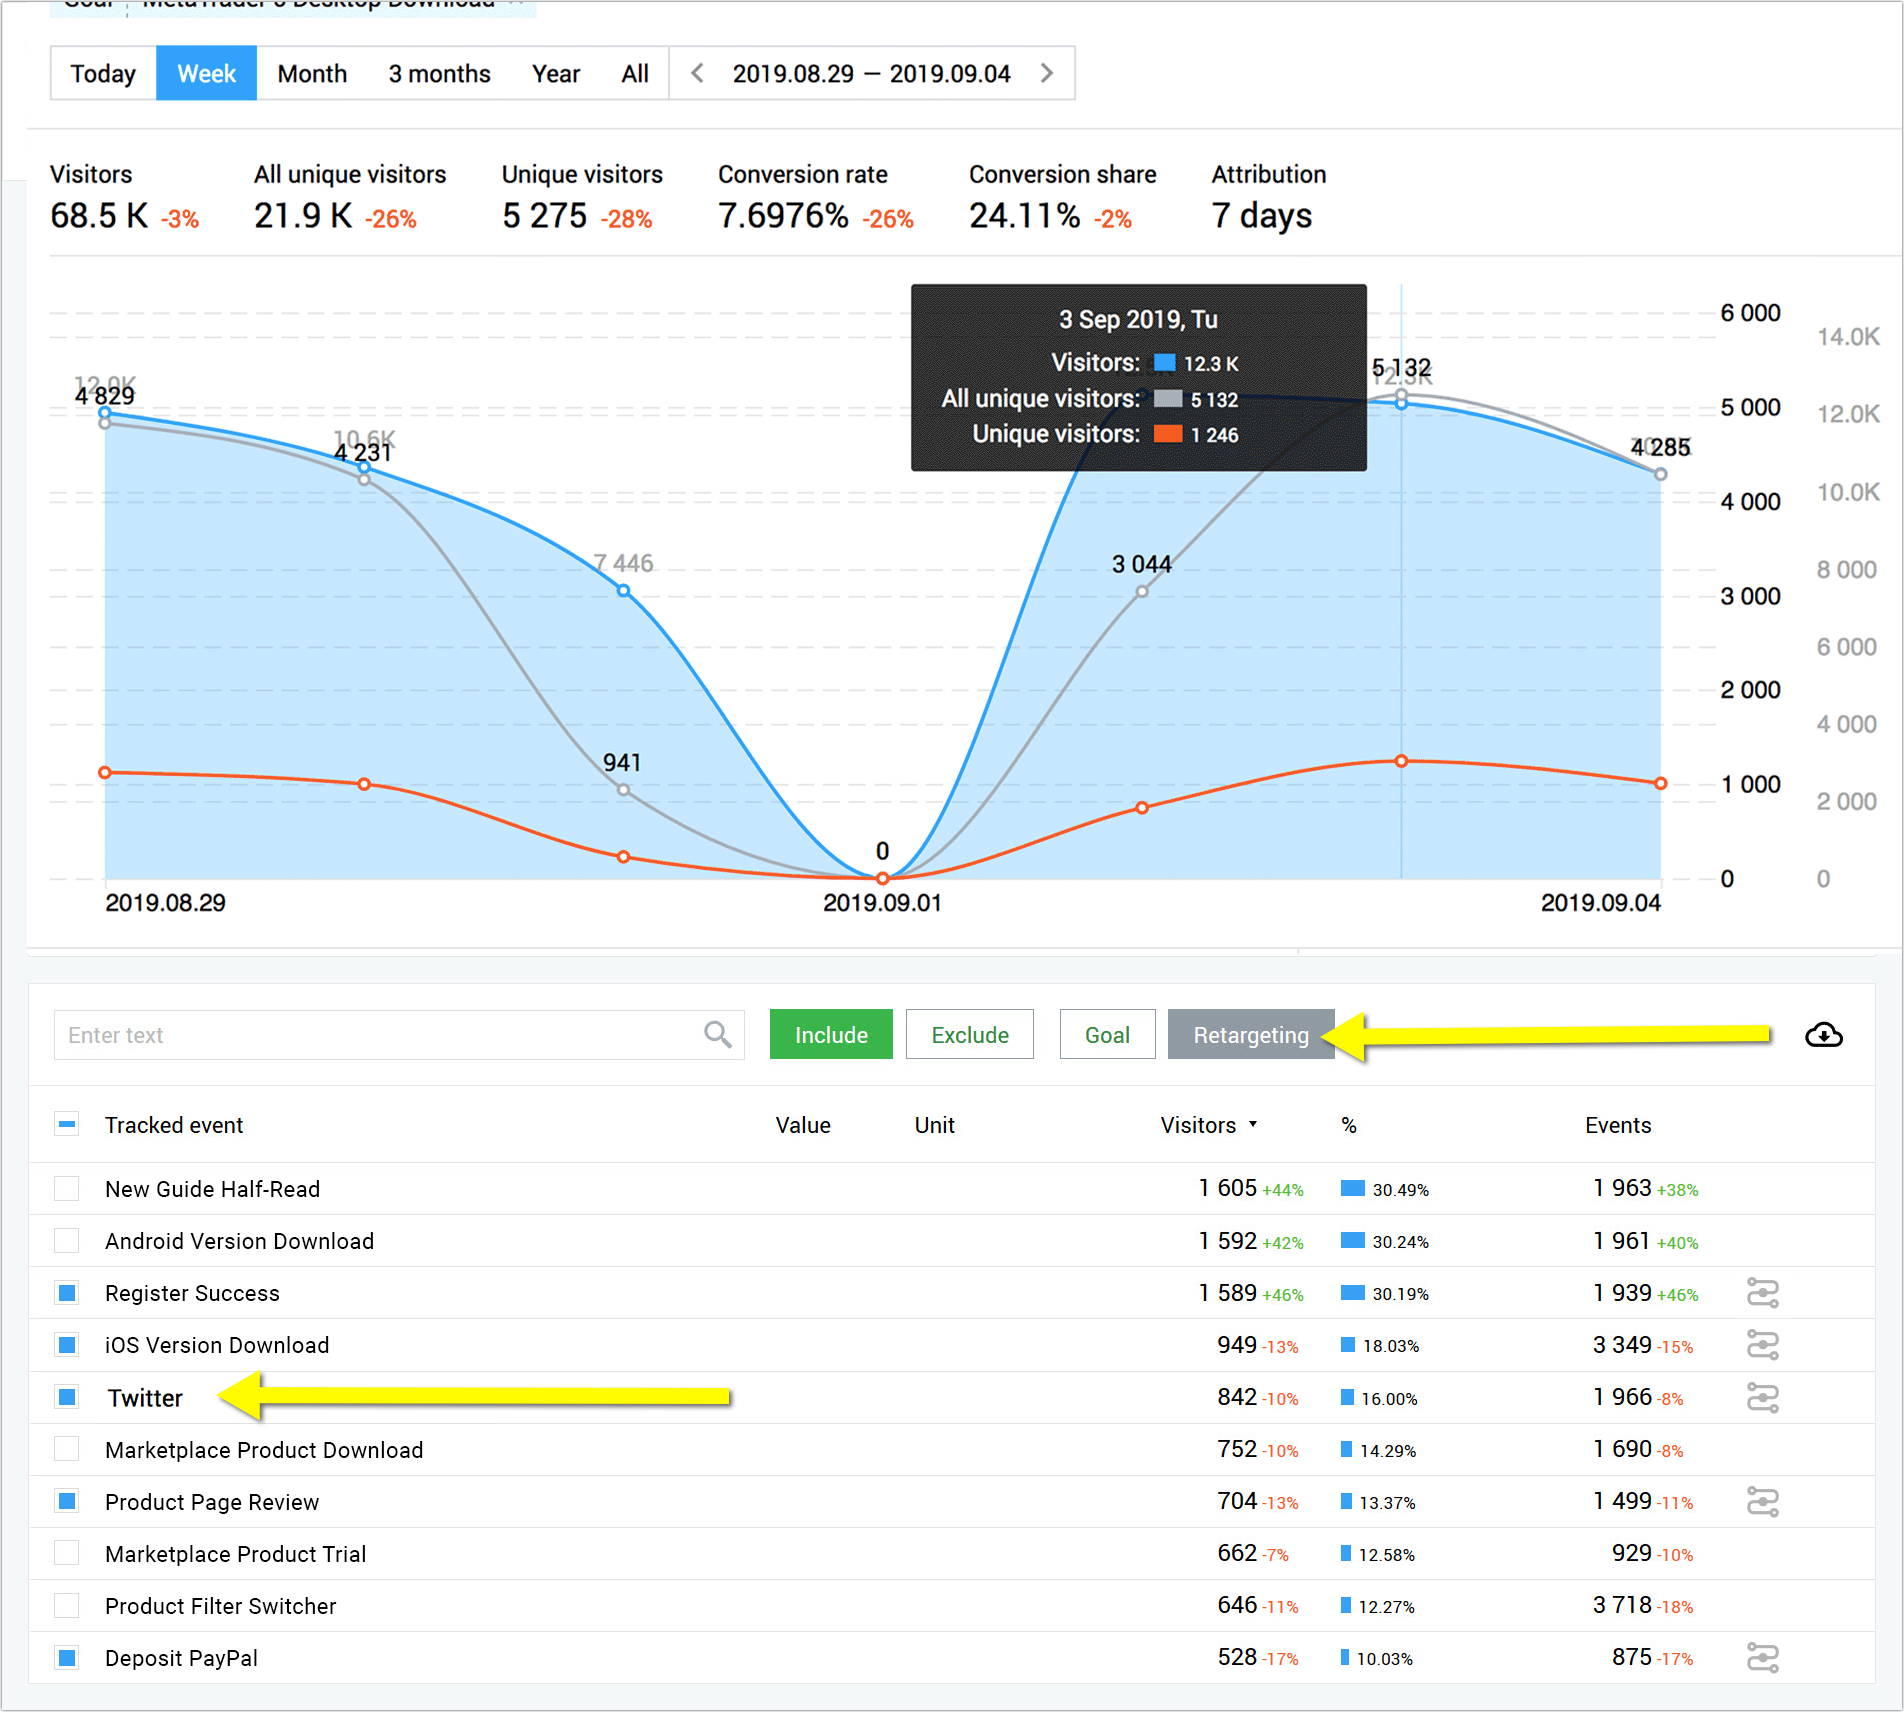This screenshot has height=1712, width=1904.
Task: Enable Marketplace Product Download checkbox
Action: [67, 1449]
